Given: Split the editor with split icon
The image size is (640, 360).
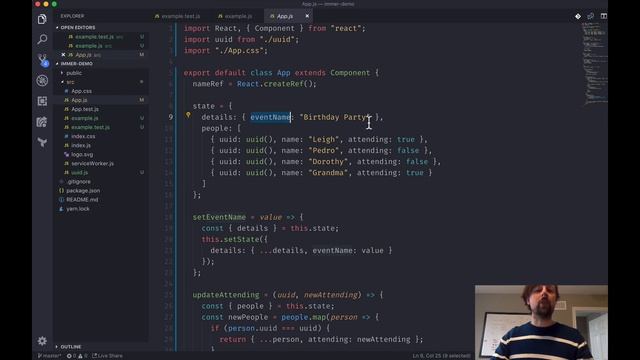Looking at the screenshot, I should [x=604, y=16].
